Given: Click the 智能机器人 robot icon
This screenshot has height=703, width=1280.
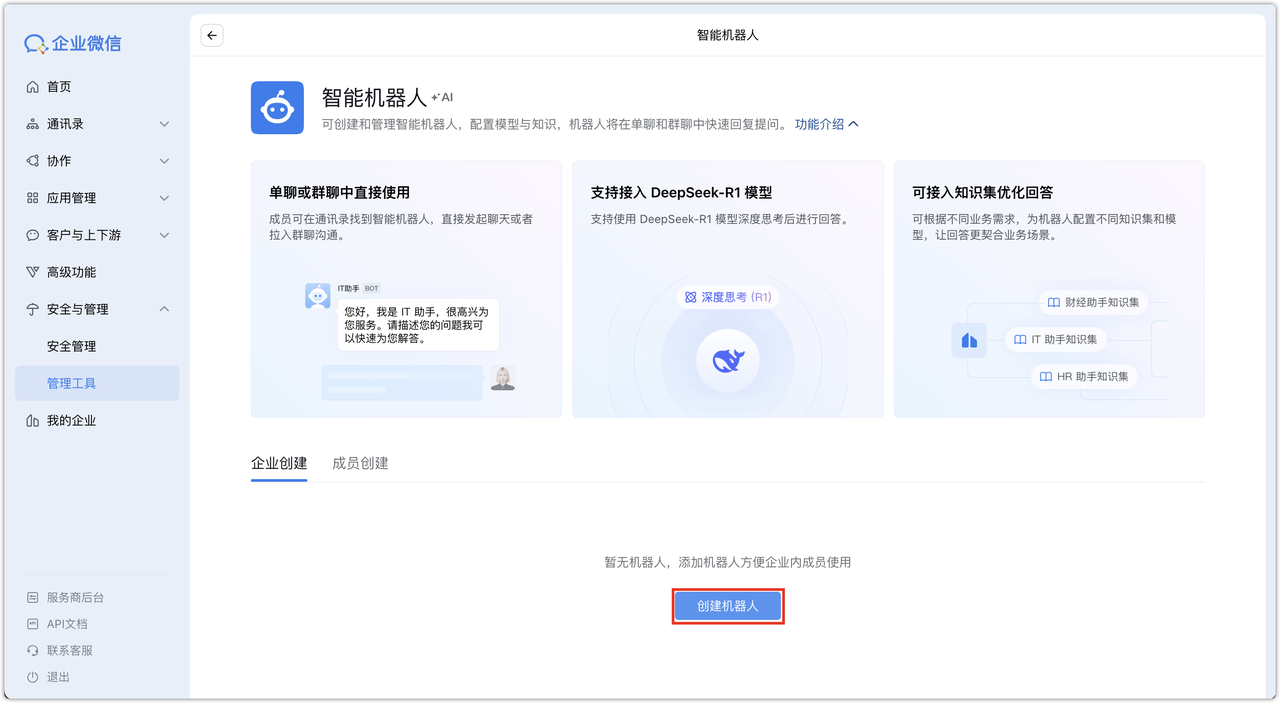Looking at the screenshot, I should coord(277,106).
